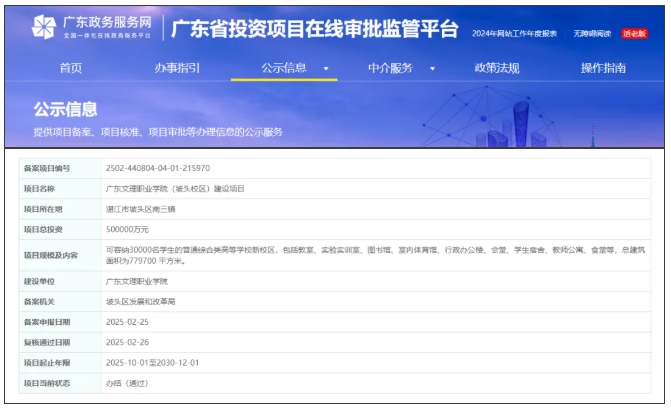Click construction unit value 广东文理职业学院
This screenshot has width=671, height=410.
click(x=137, y=282)
